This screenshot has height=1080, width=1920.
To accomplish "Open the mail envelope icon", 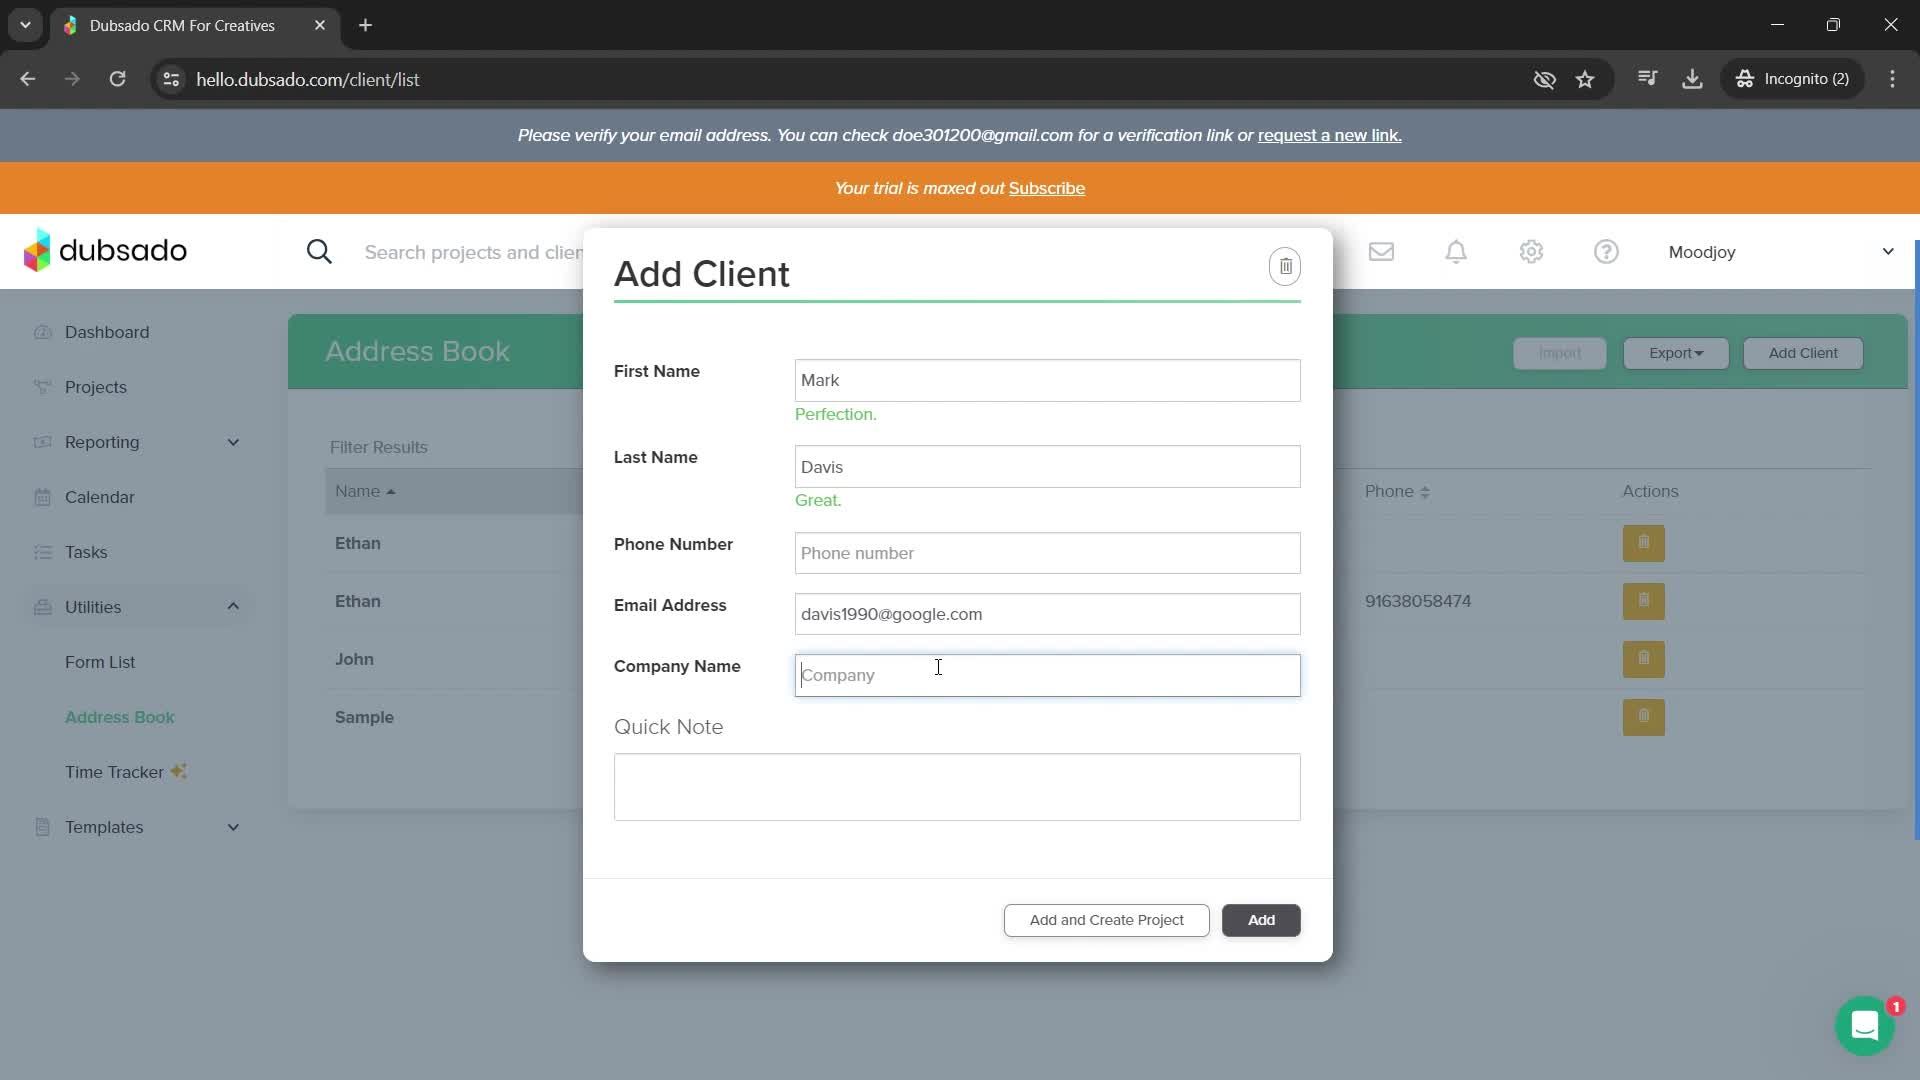I will [1381, 252].
